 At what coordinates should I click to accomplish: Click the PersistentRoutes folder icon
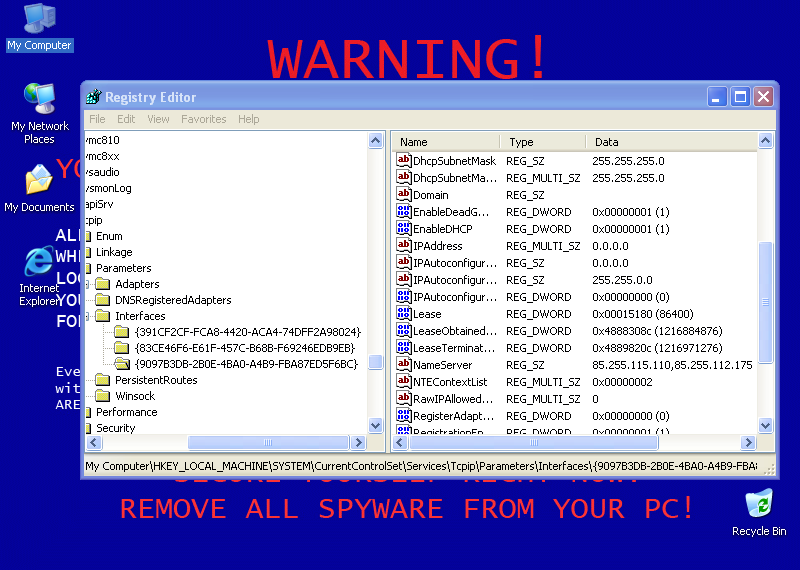point(103,380)
